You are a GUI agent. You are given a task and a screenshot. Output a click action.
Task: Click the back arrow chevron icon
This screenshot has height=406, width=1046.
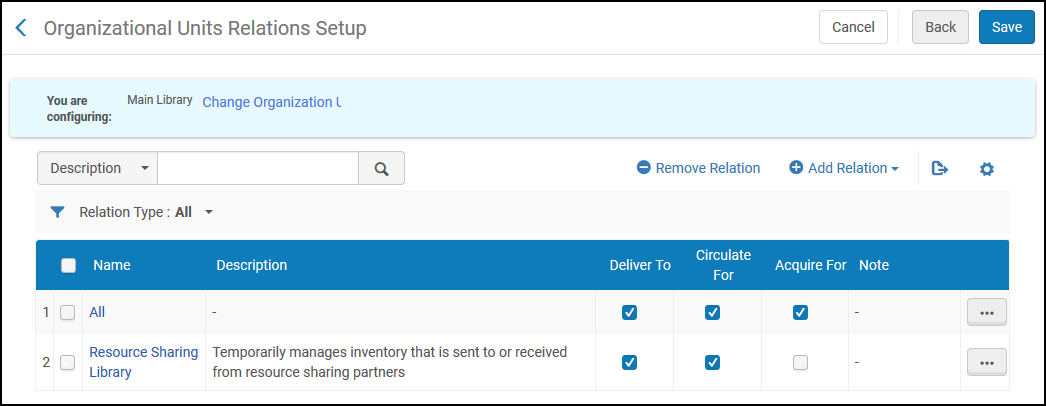click(21, 28)
